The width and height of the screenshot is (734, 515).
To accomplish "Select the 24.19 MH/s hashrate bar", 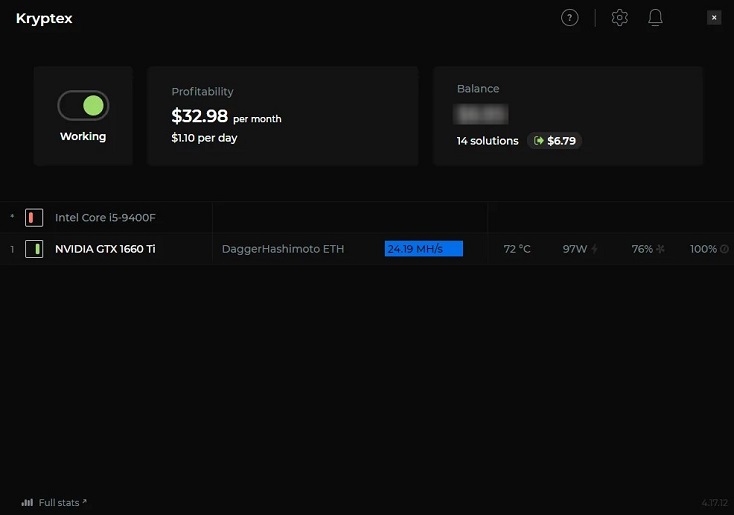I will [x=423, y=249].
